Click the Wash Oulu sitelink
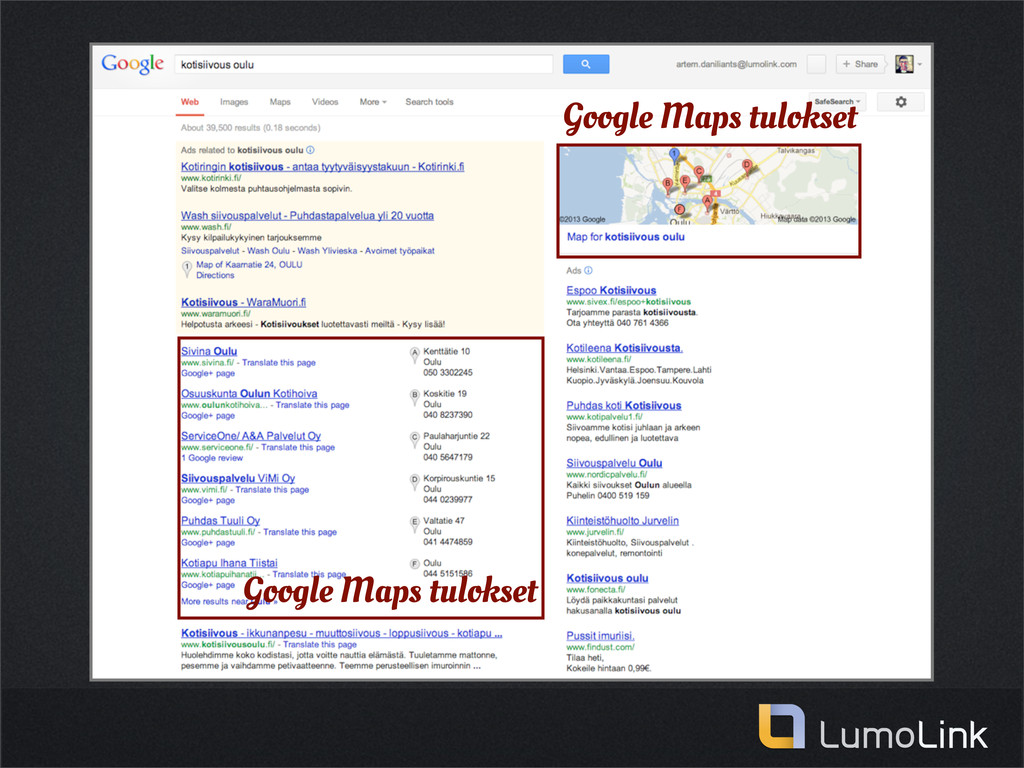The image size is (1024, 768). [268, 251]
